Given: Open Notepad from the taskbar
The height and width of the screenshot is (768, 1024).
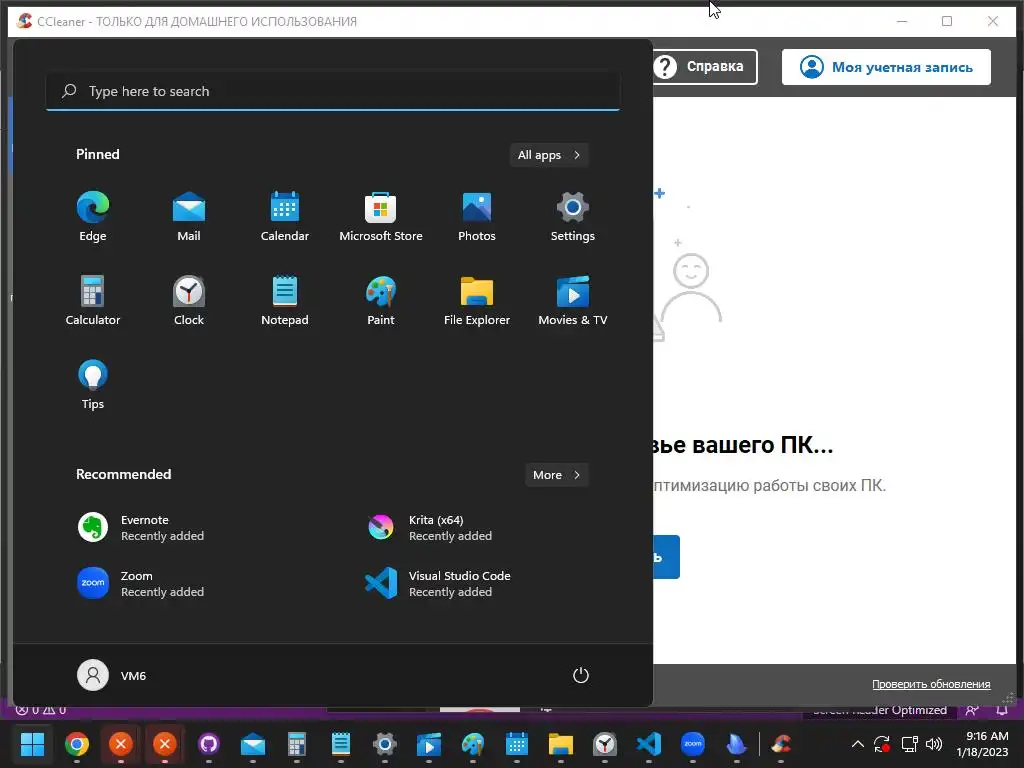Looking at the screenshot, I should [x=341, y=744].
